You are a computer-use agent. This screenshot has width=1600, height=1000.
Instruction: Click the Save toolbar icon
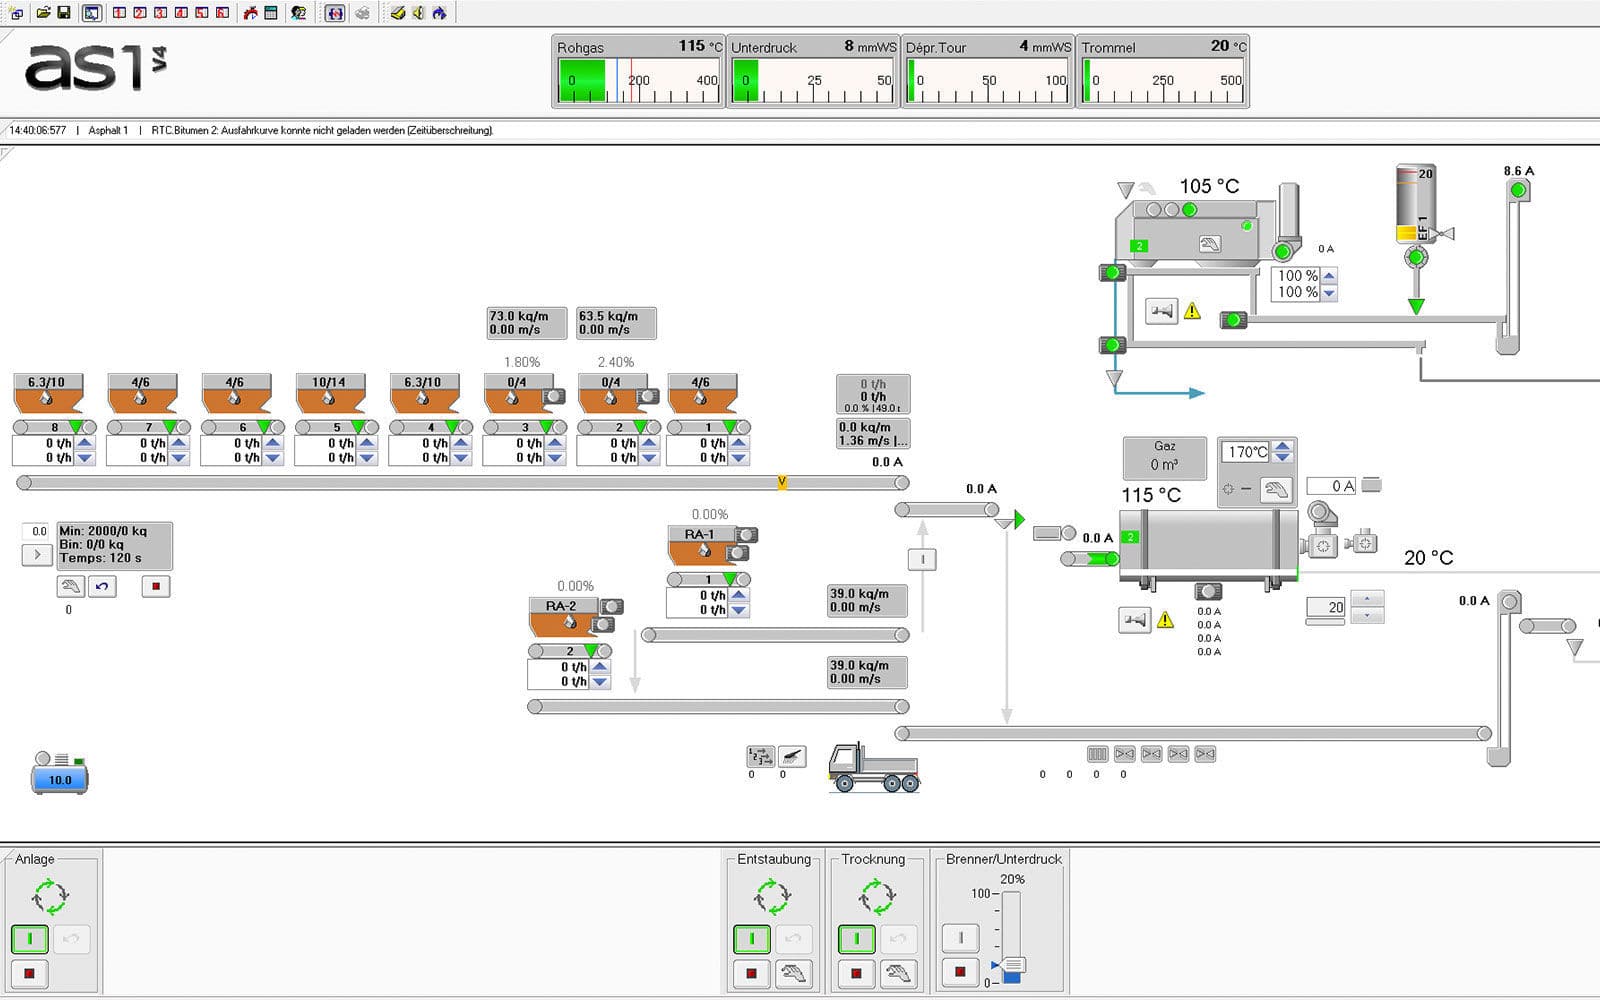point(63,13)
